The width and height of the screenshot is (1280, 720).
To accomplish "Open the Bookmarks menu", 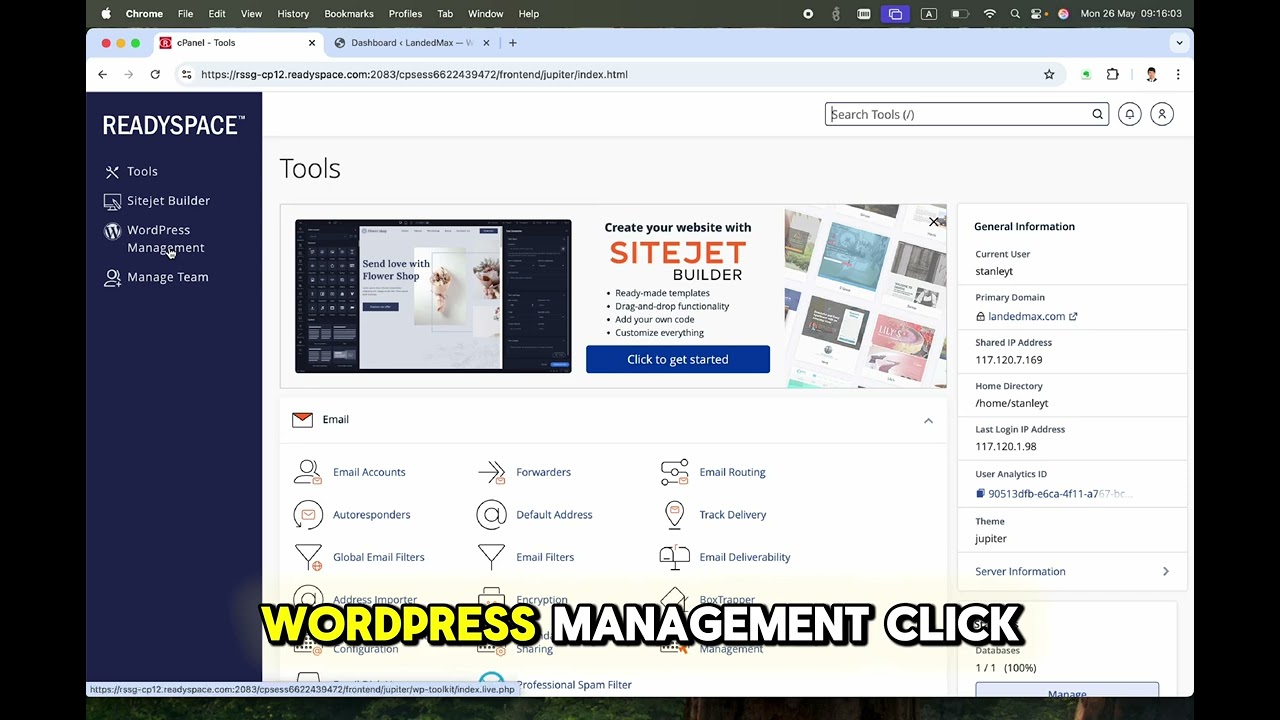I will click(349, 14).
